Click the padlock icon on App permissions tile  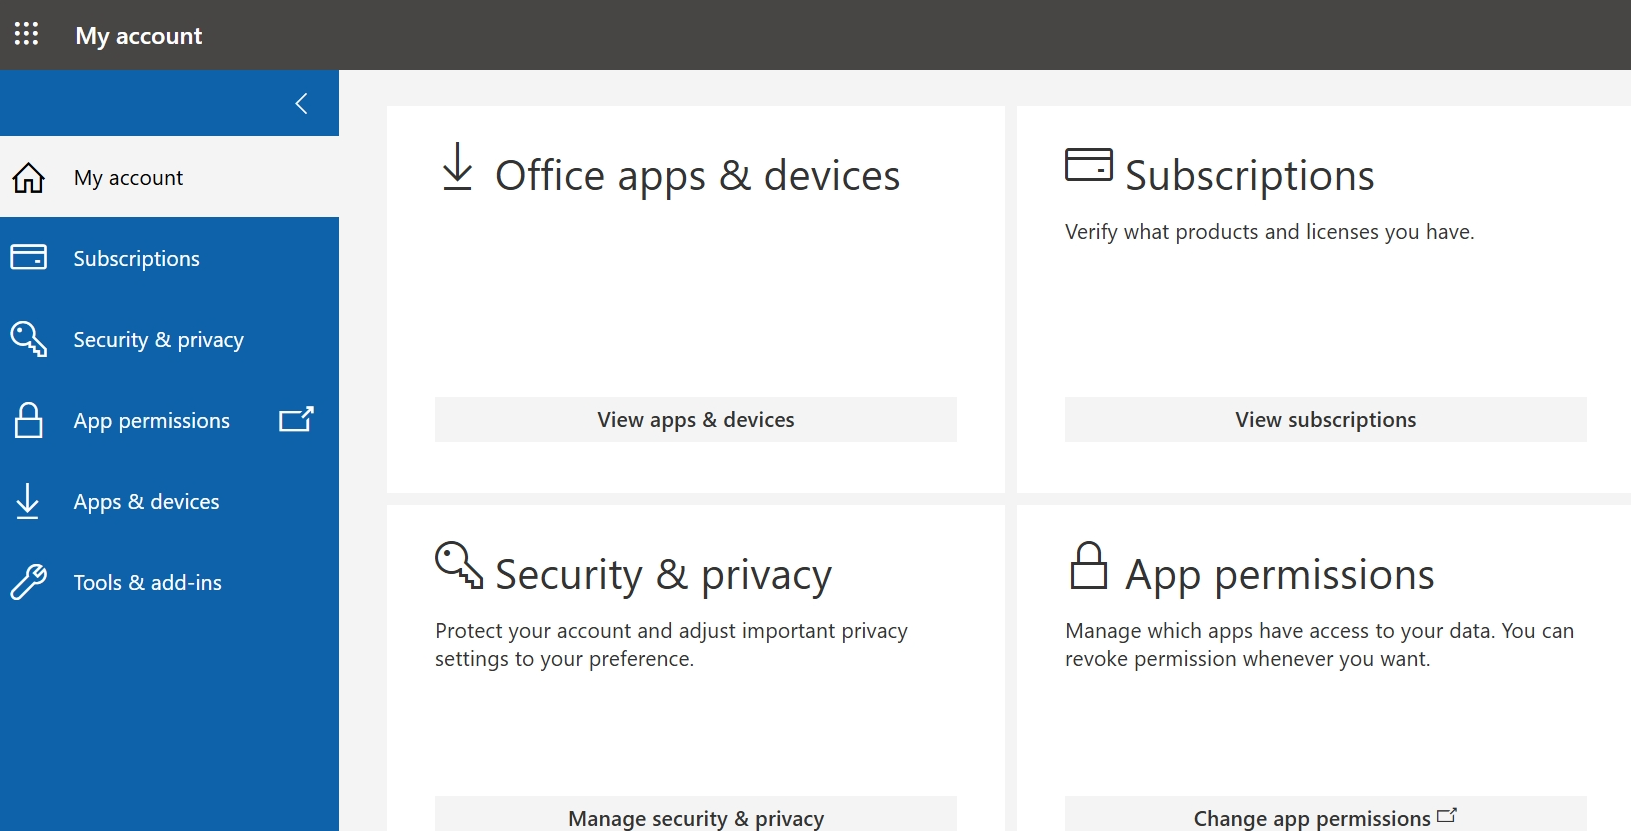(1089, 565)
